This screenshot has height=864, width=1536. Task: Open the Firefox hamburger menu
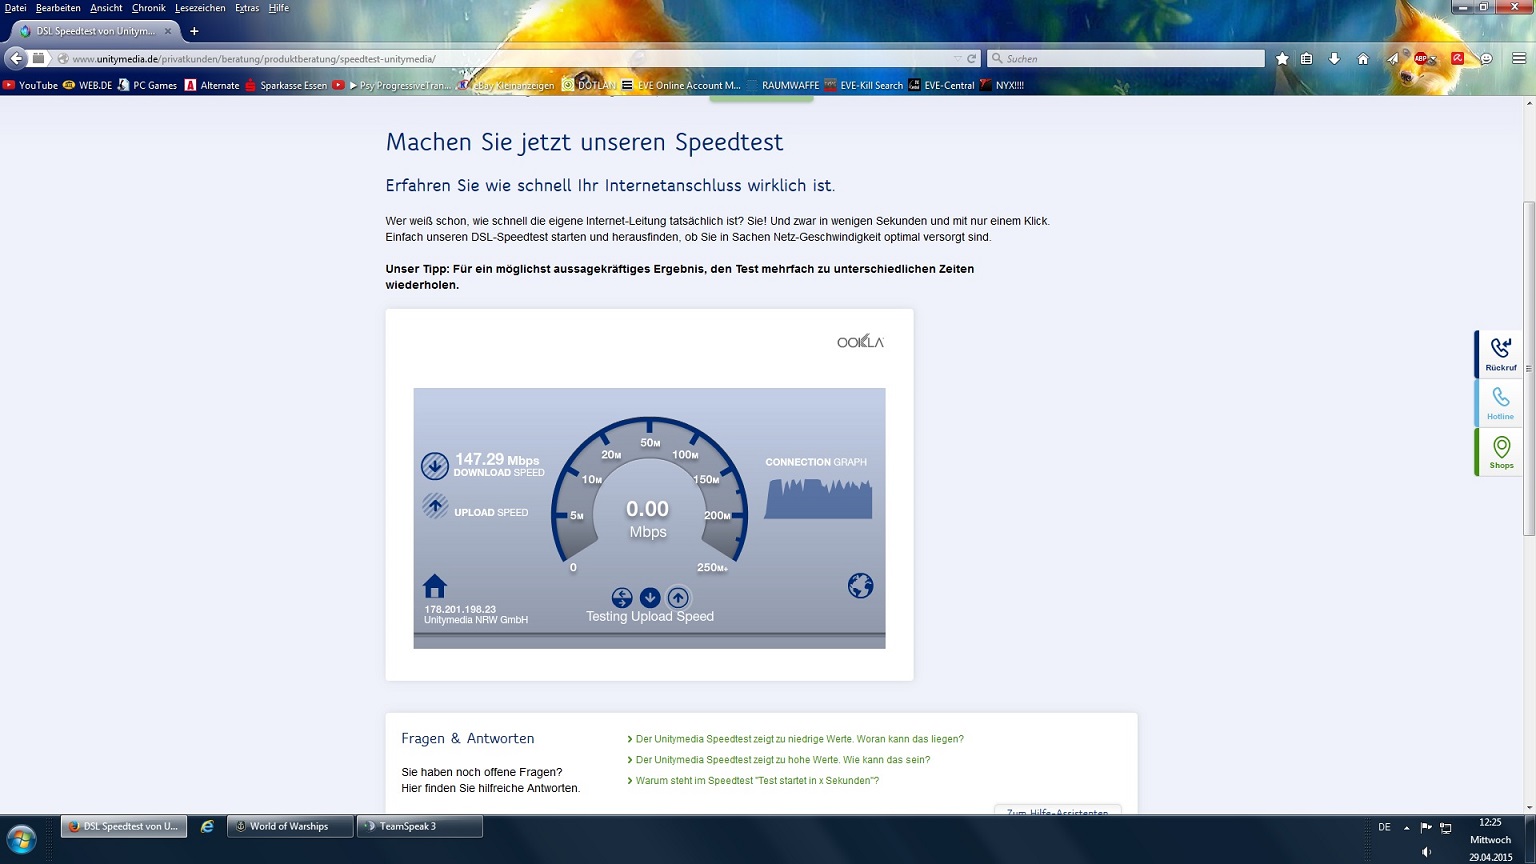tap(1518, 59)
